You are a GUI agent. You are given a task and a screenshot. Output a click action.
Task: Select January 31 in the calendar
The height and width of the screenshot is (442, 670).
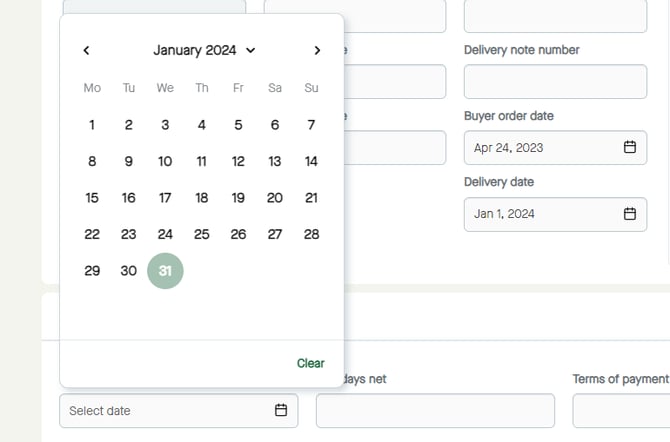pyautogui.click(x=165, y=271)
